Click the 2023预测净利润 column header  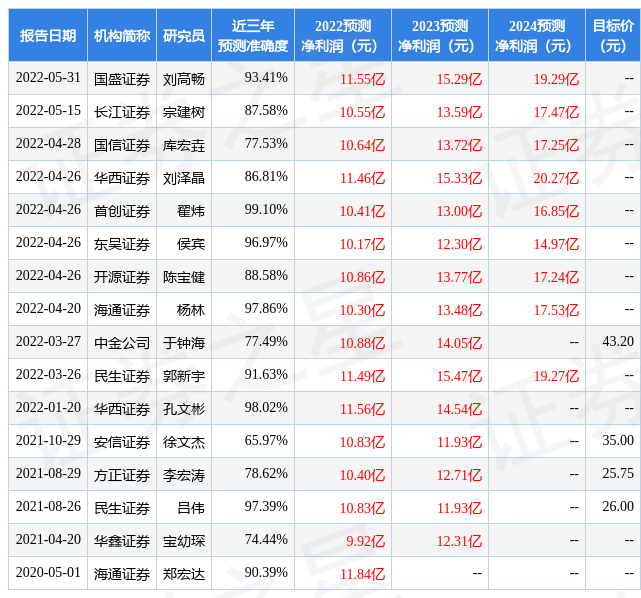440,36
